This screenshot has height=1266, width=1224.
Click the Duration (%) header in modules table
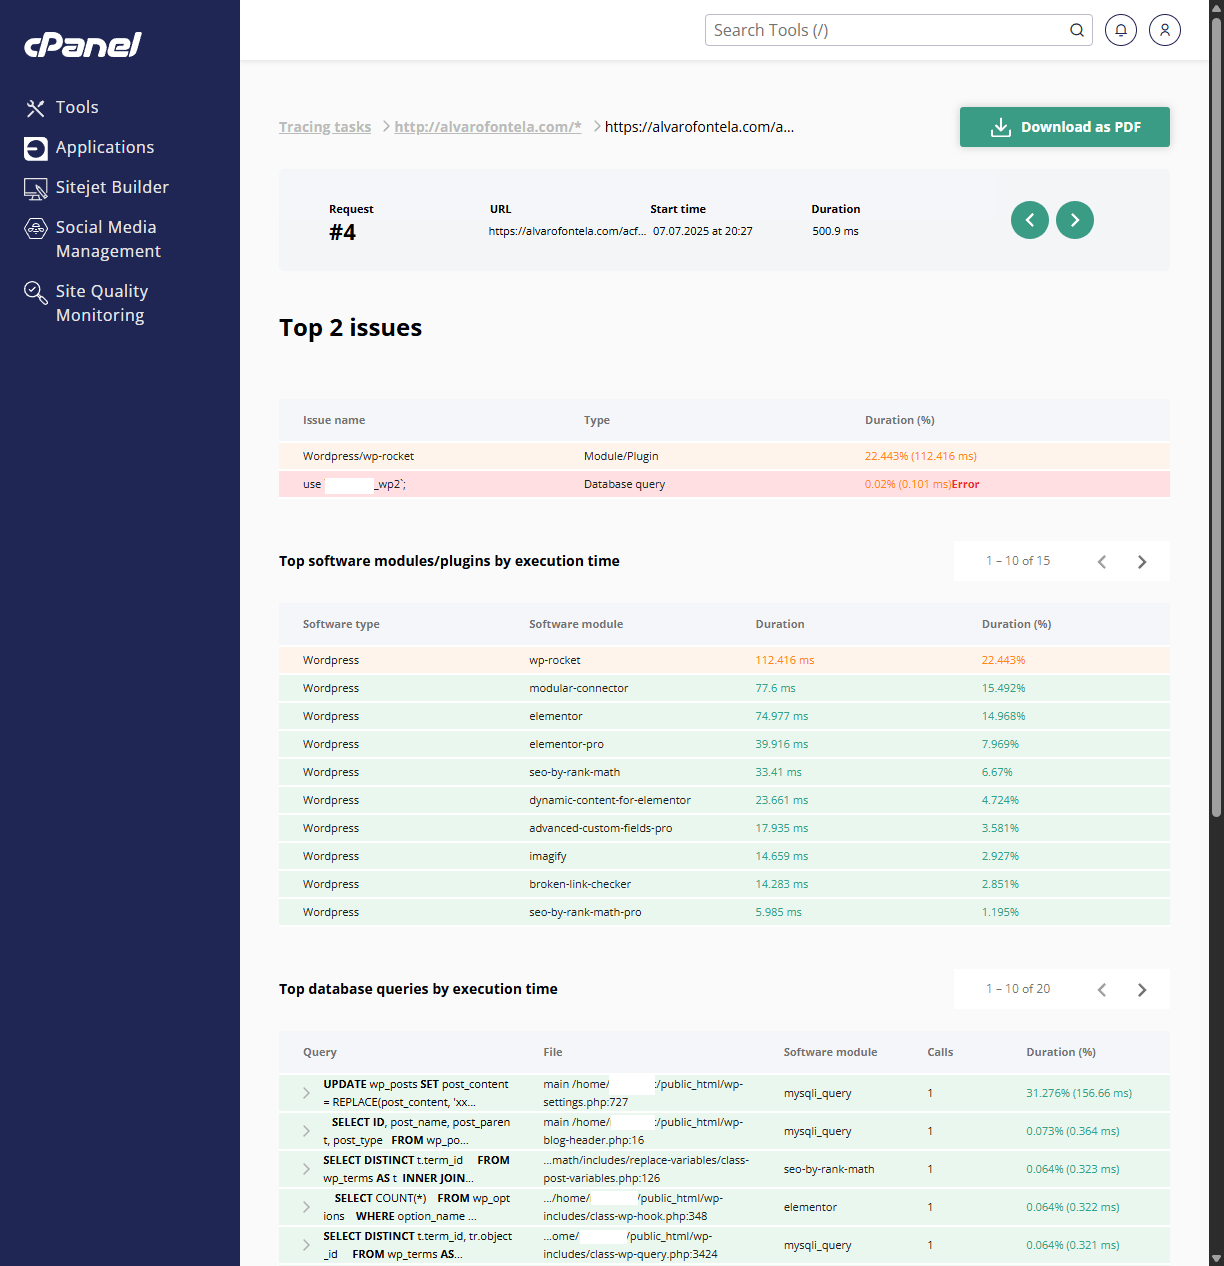point(1017,624)
